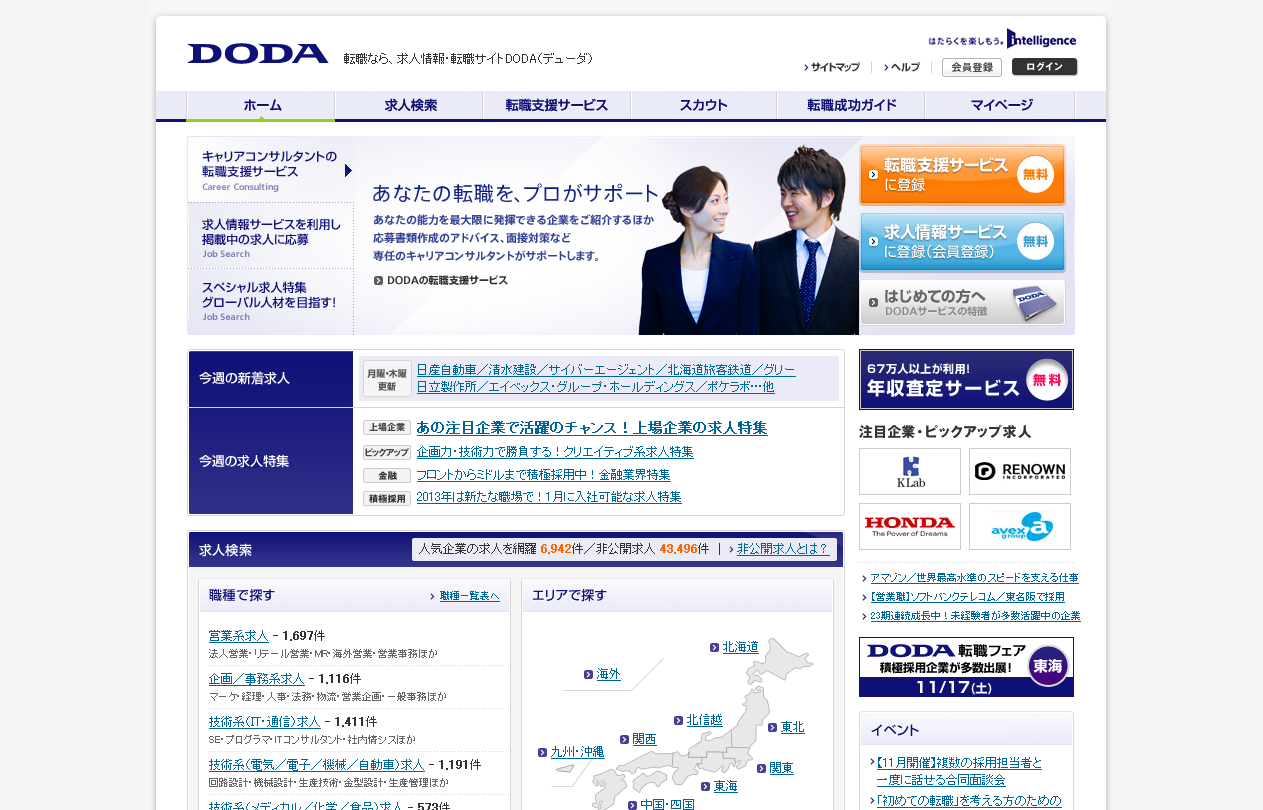Click the RENOWN company logo

pyautogui.click(x=1020, y=471)
